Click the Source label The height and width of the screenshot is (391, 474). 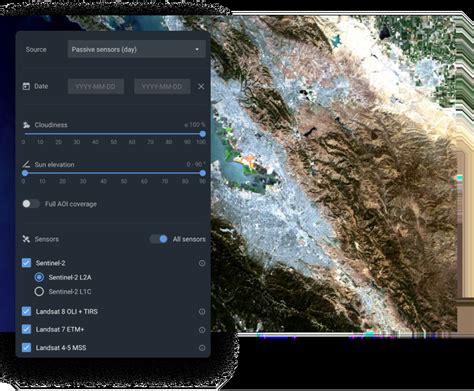[36, 49]
